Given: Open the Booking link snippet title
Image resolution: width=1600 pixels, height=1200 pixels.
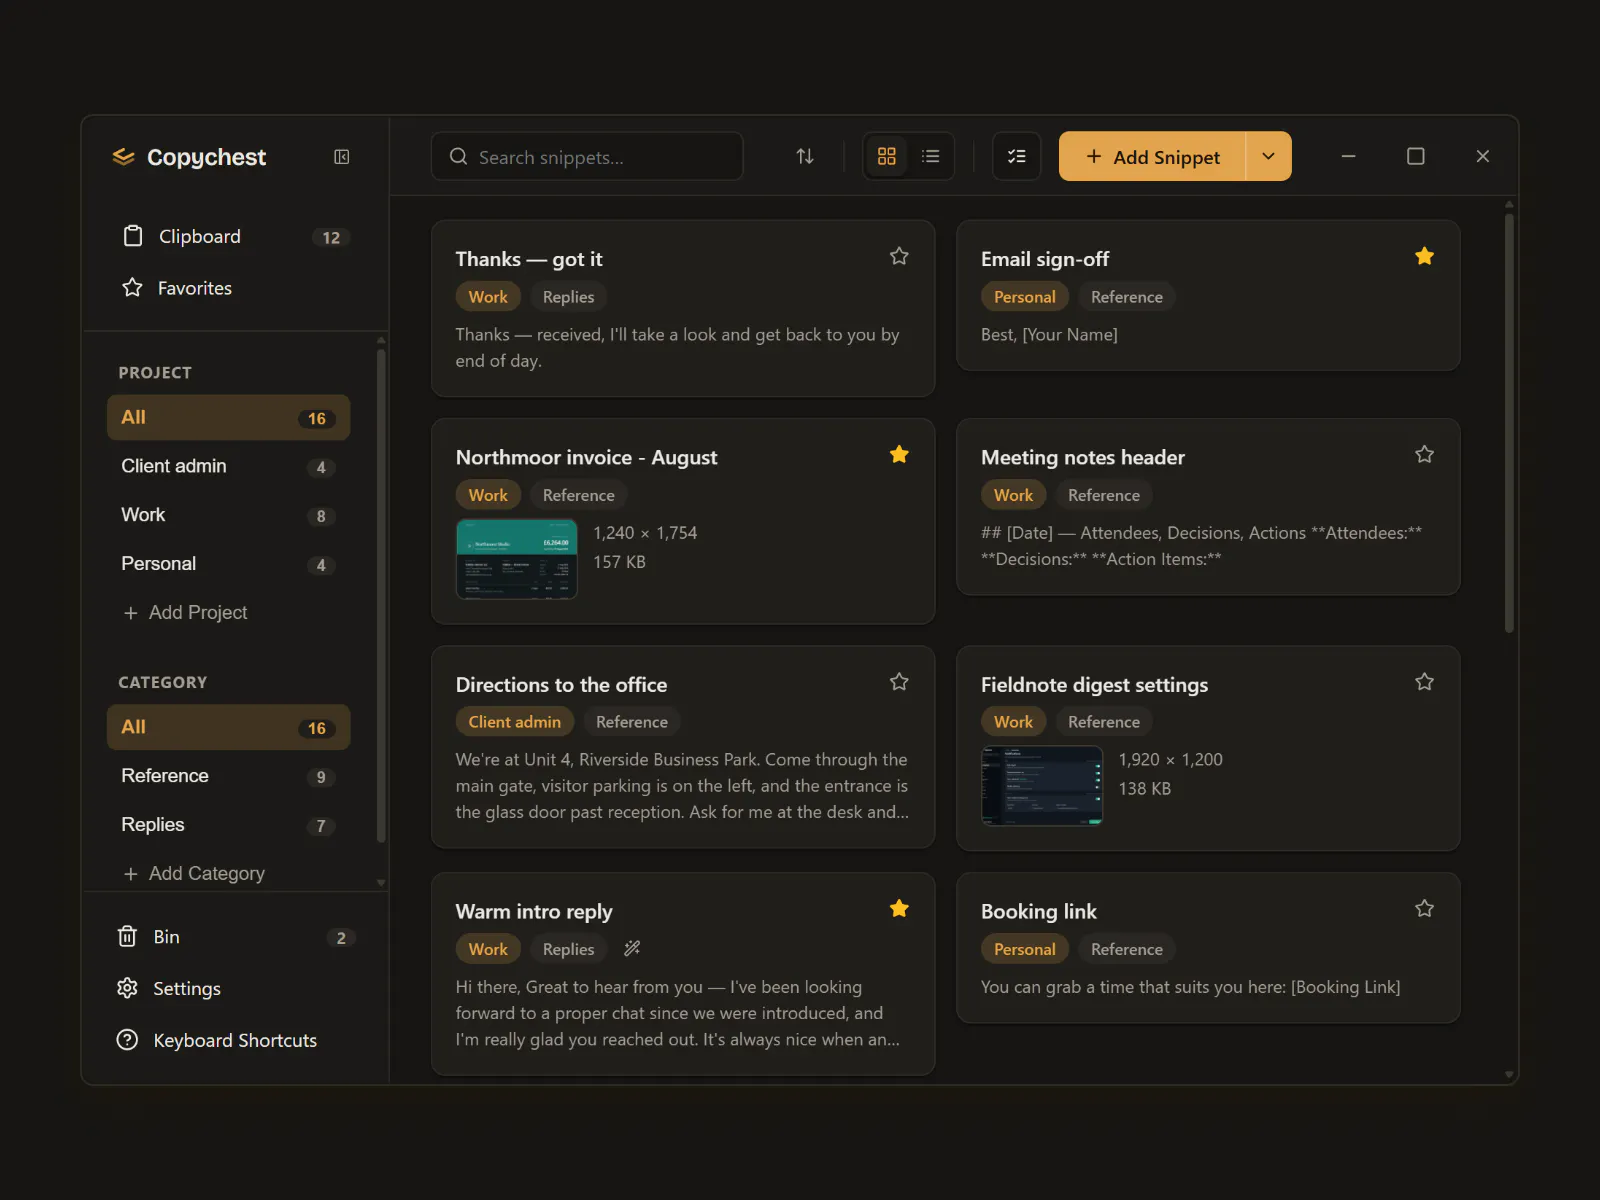Looking at the screenshot, I should [1039, 912].
